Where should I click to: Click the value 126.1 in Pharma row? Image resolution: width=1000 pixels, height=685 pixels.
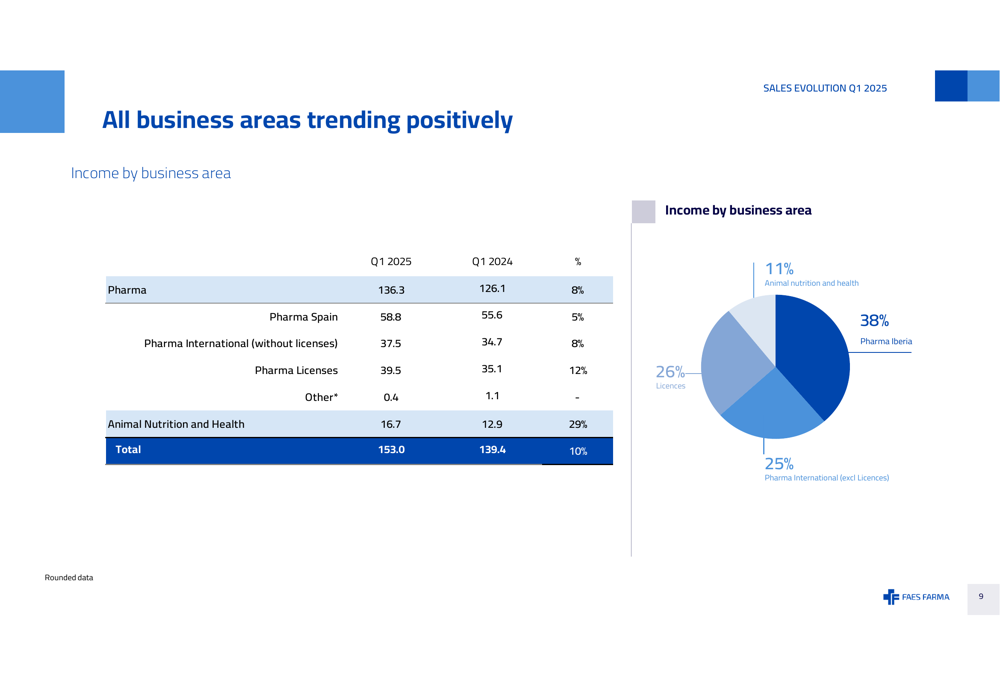point(492,289)
